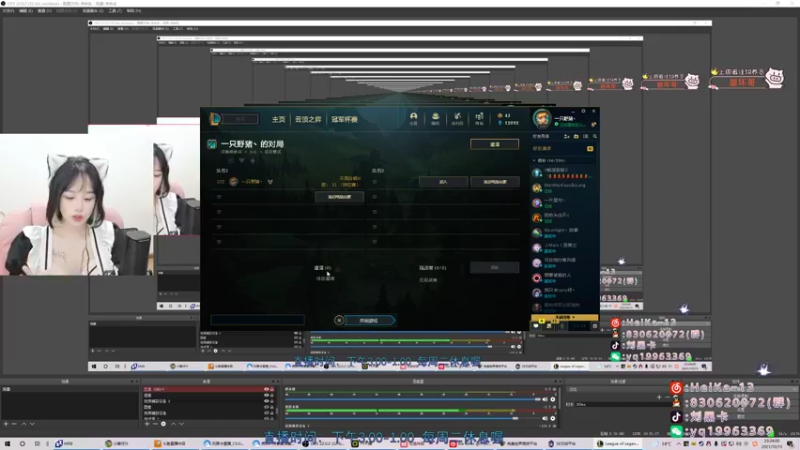The image size is (800, 450).
Task: Click the new folder icon in friends list
Action: (576, 136)
